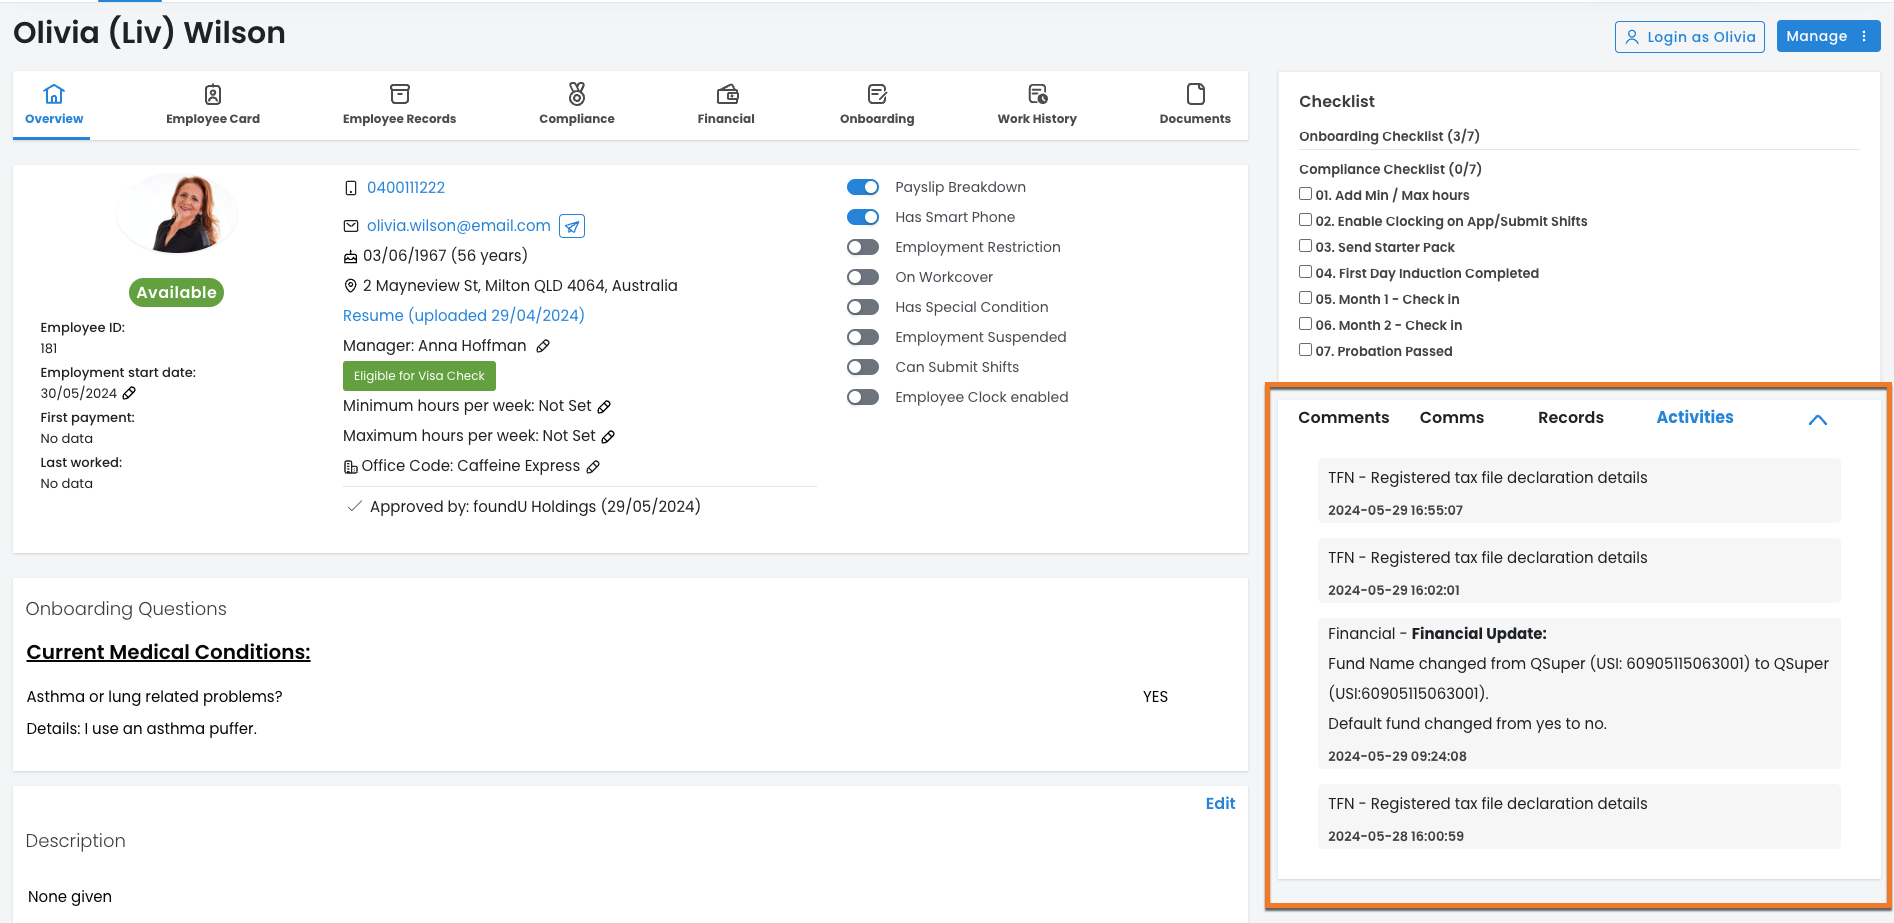Edit minimum hours per week pencil icon
Screen dimensions: 1894x923
point(604,406)
